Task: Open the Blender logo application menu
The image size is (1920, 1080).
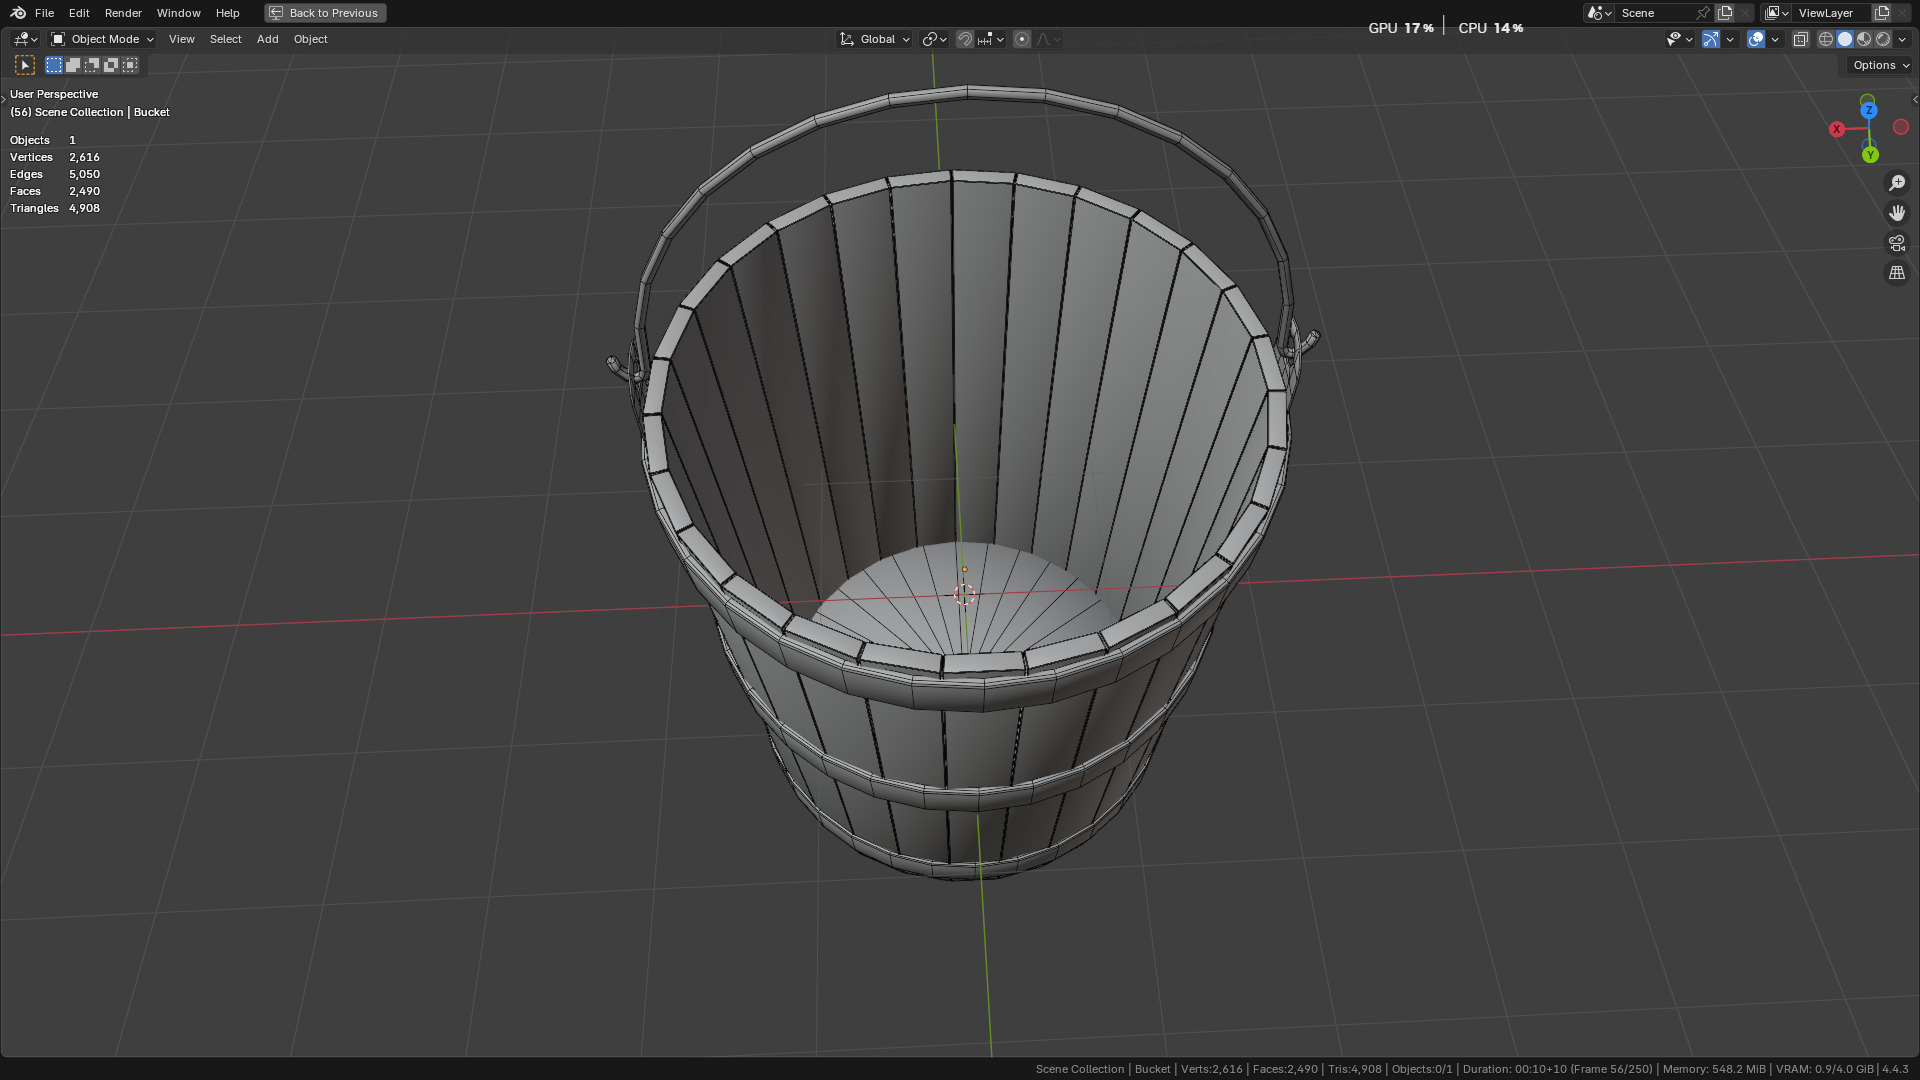Action: 18,13
